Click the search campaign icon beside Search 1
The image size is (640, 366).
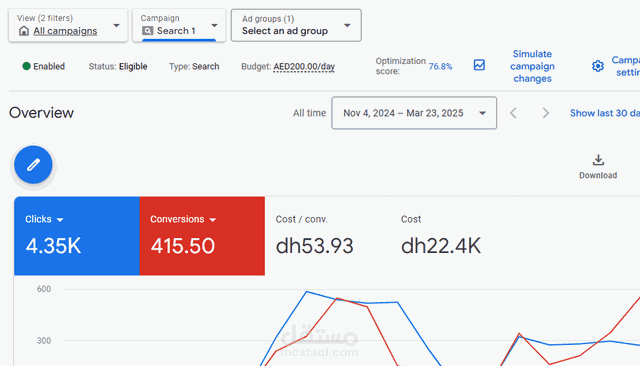coord(147,31)
